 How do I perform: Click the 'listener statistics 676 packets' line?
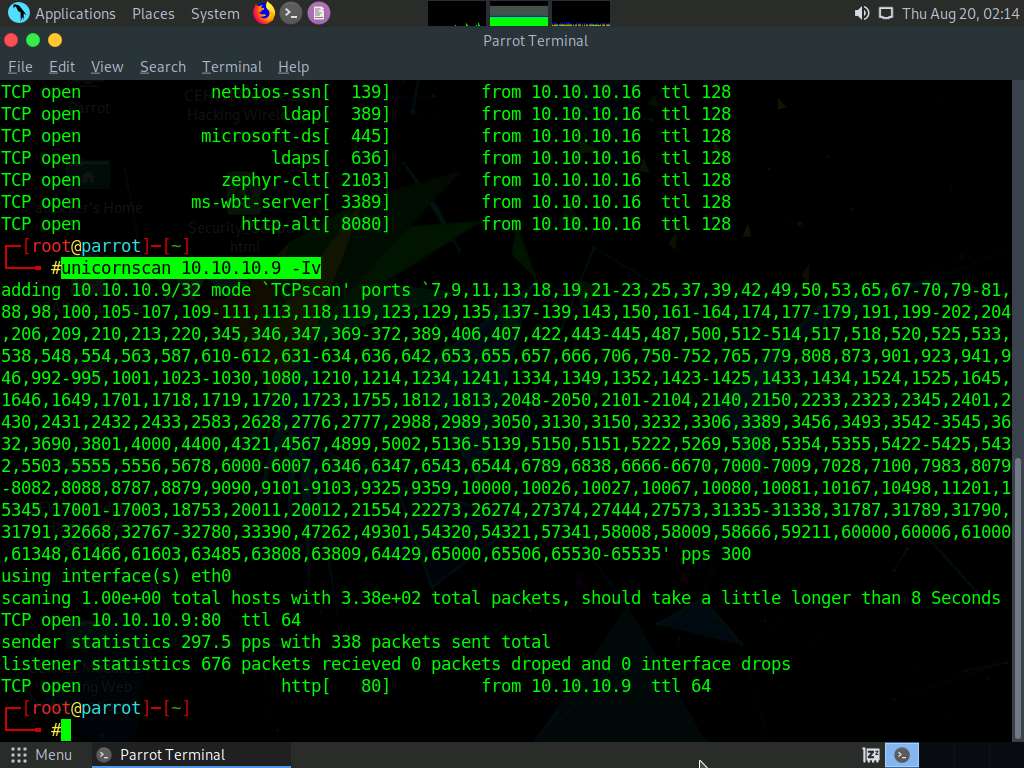tap(396, 664)
